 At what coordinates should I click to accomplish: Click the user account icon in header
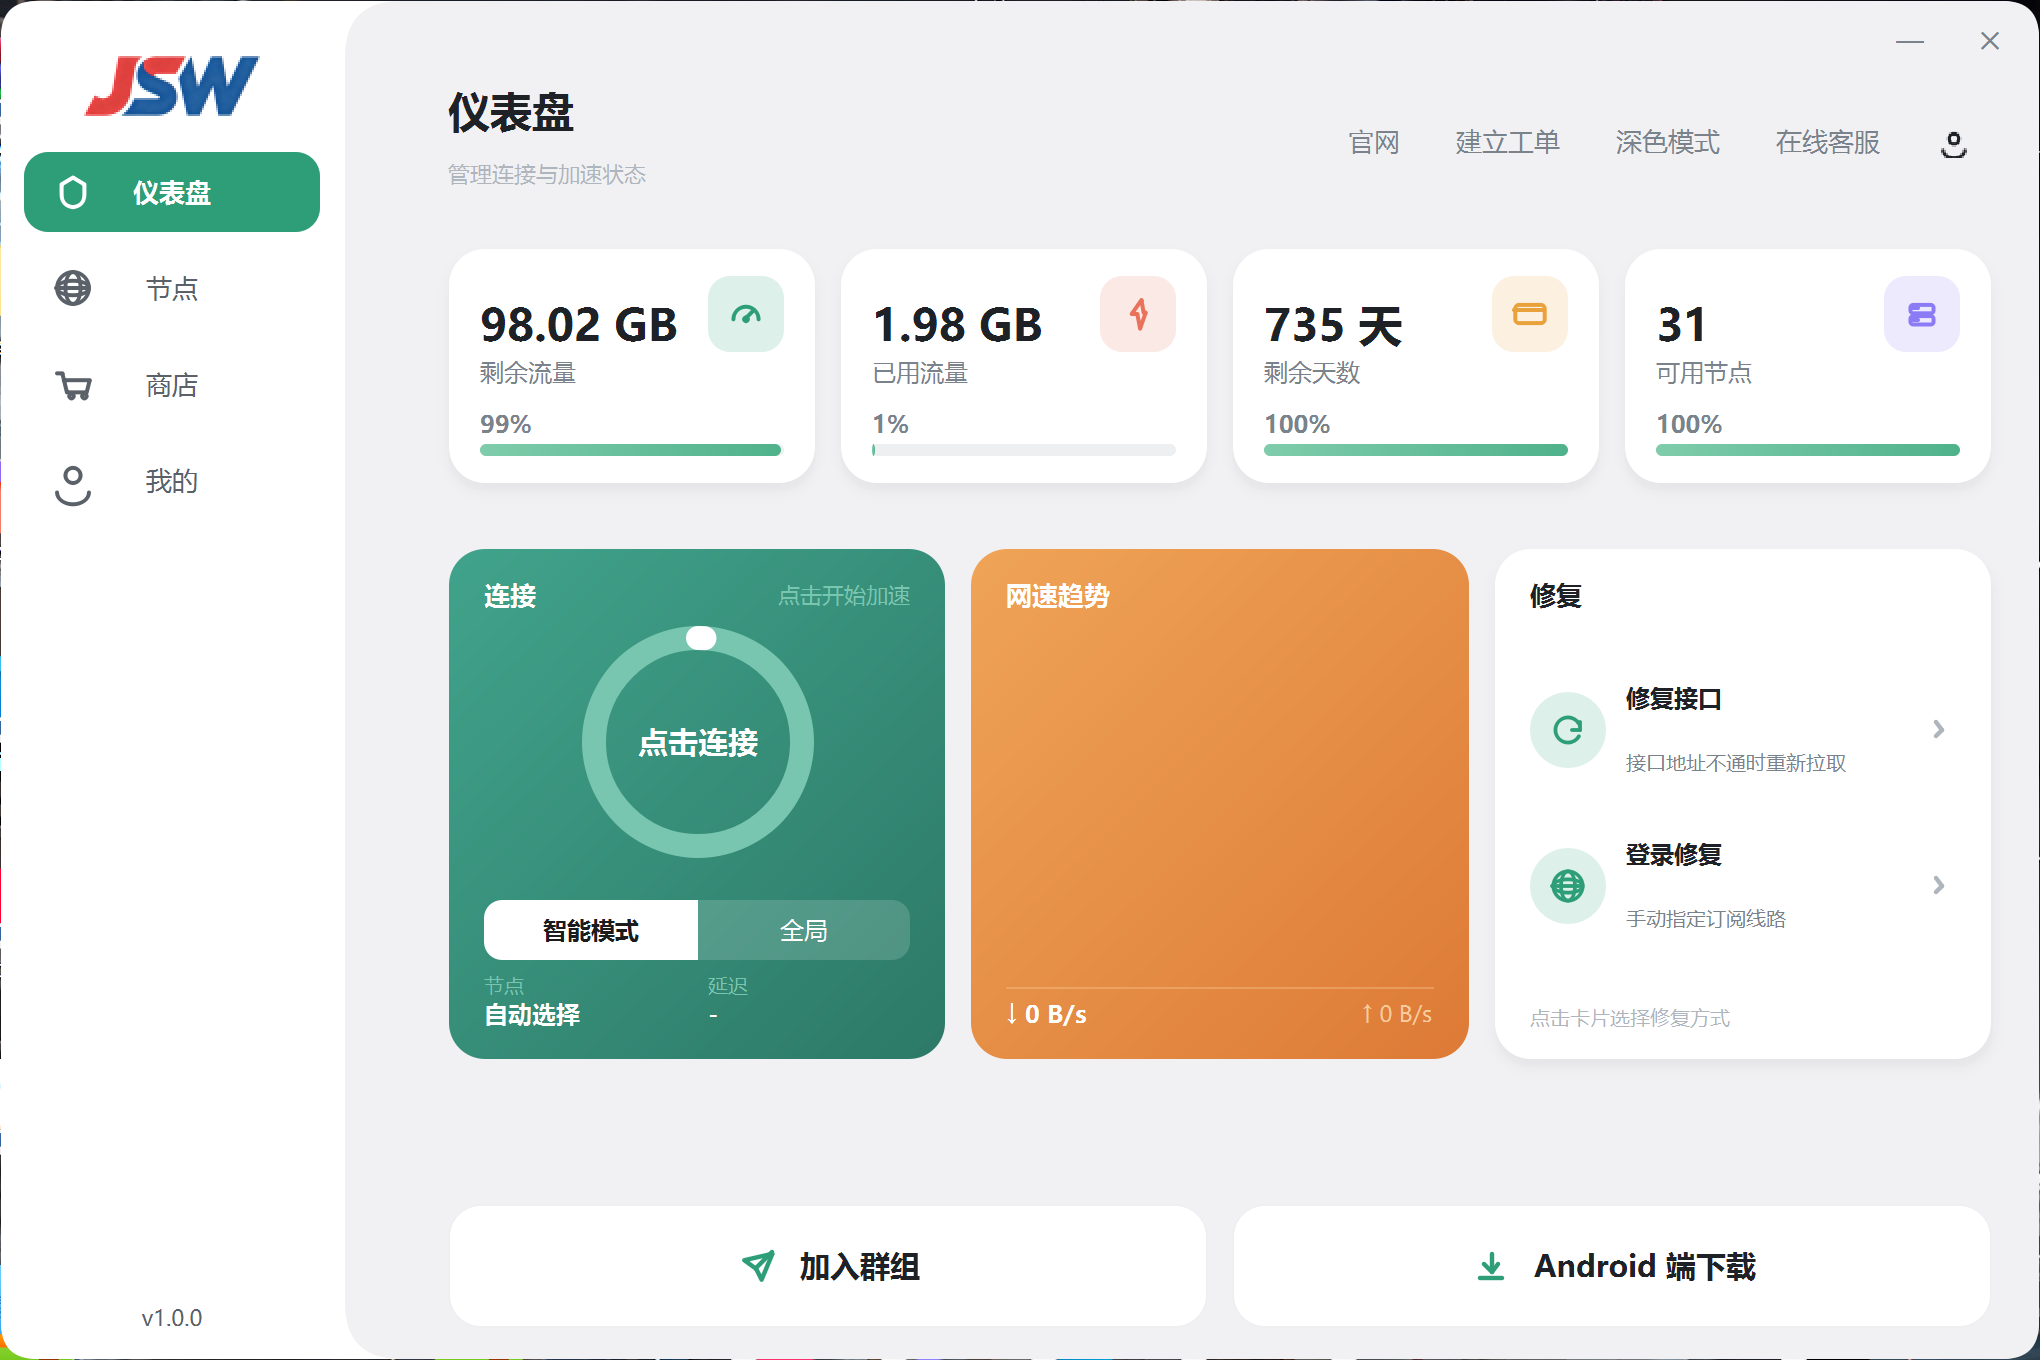pos(1953,145)
